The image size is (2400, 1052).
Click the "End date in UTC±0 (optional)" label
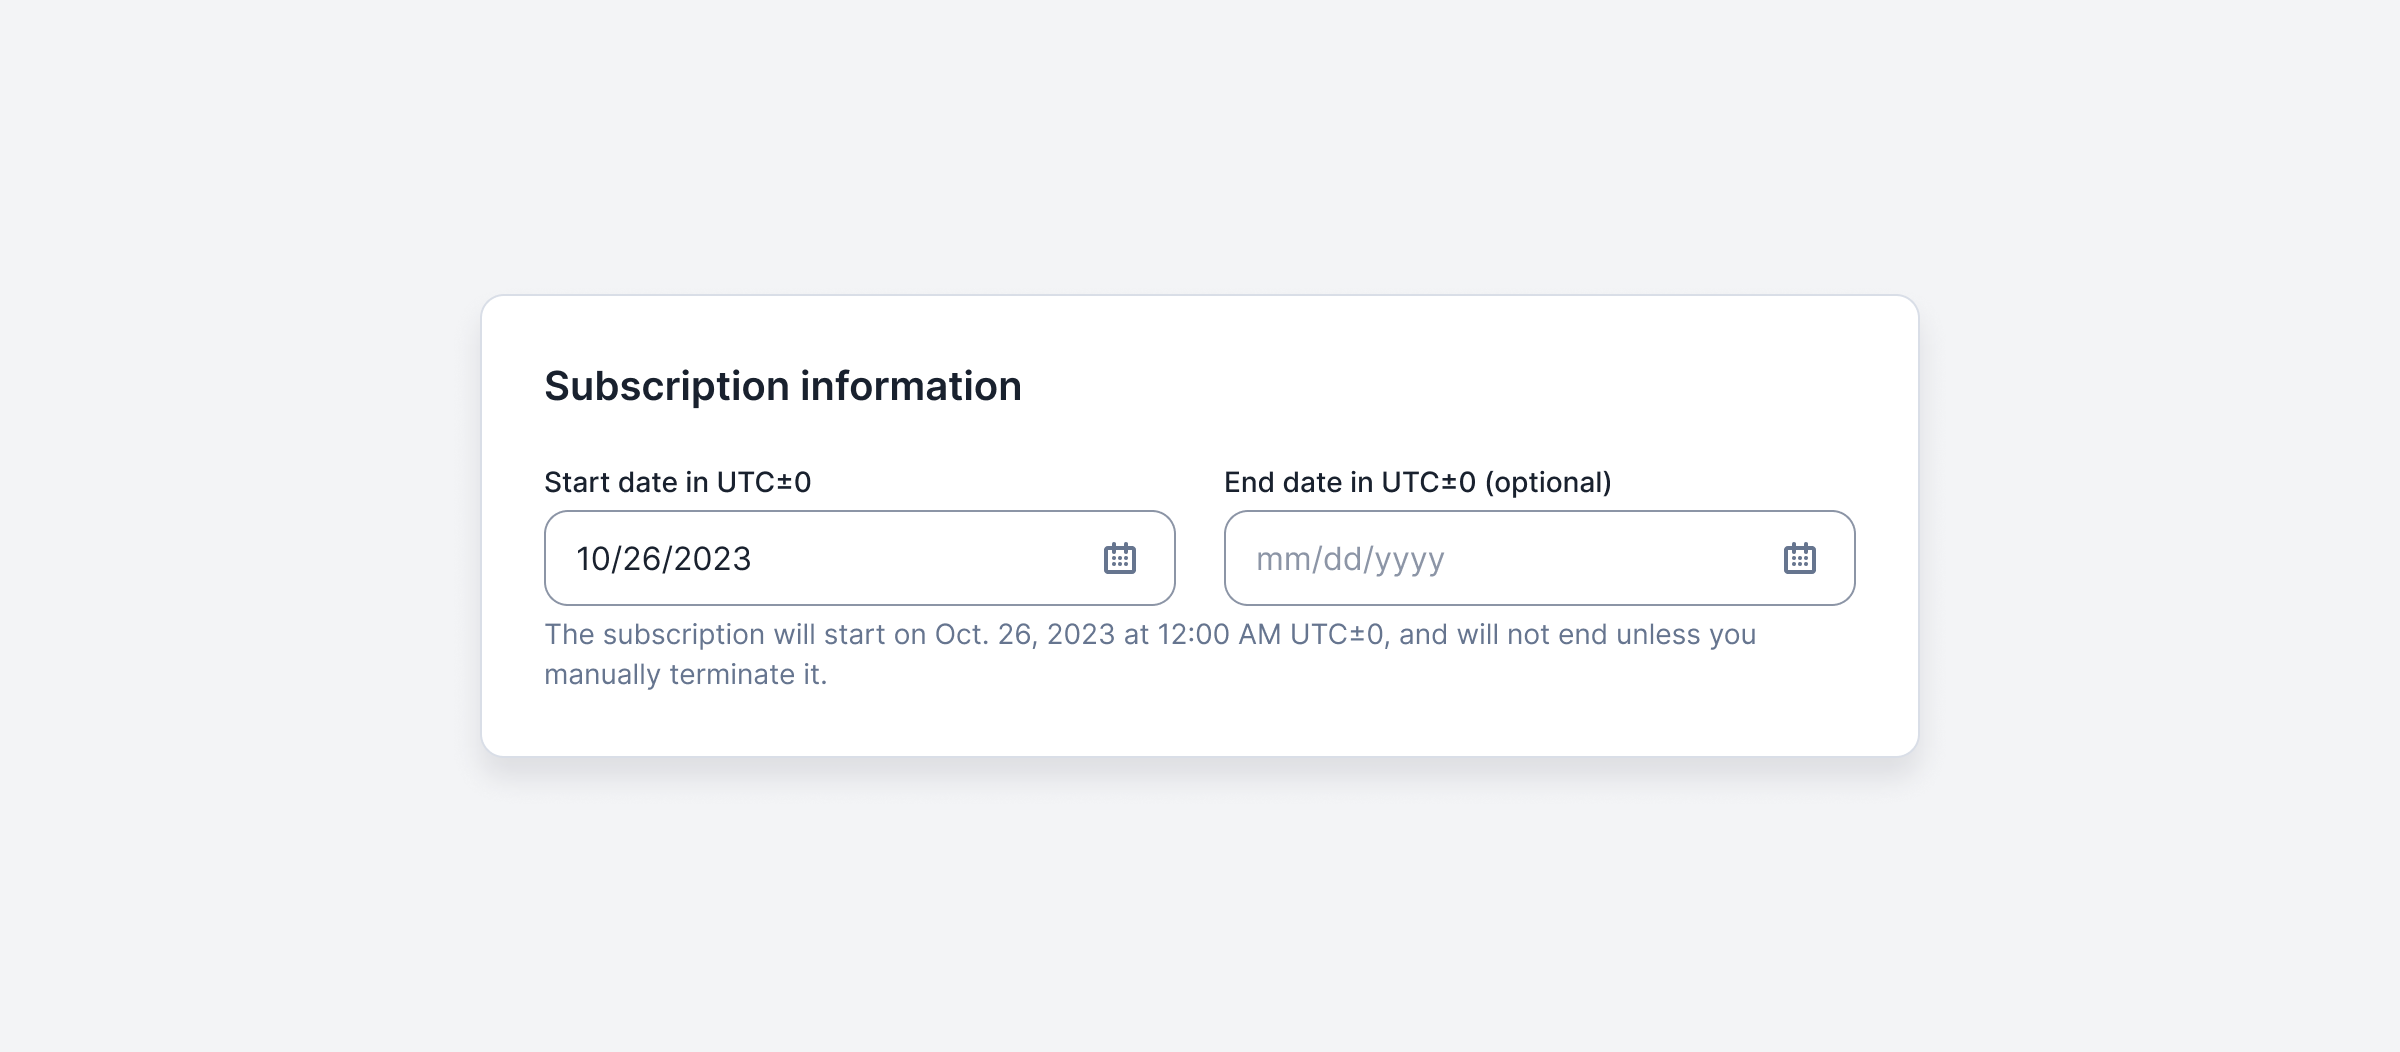[x=1418, y=482]
